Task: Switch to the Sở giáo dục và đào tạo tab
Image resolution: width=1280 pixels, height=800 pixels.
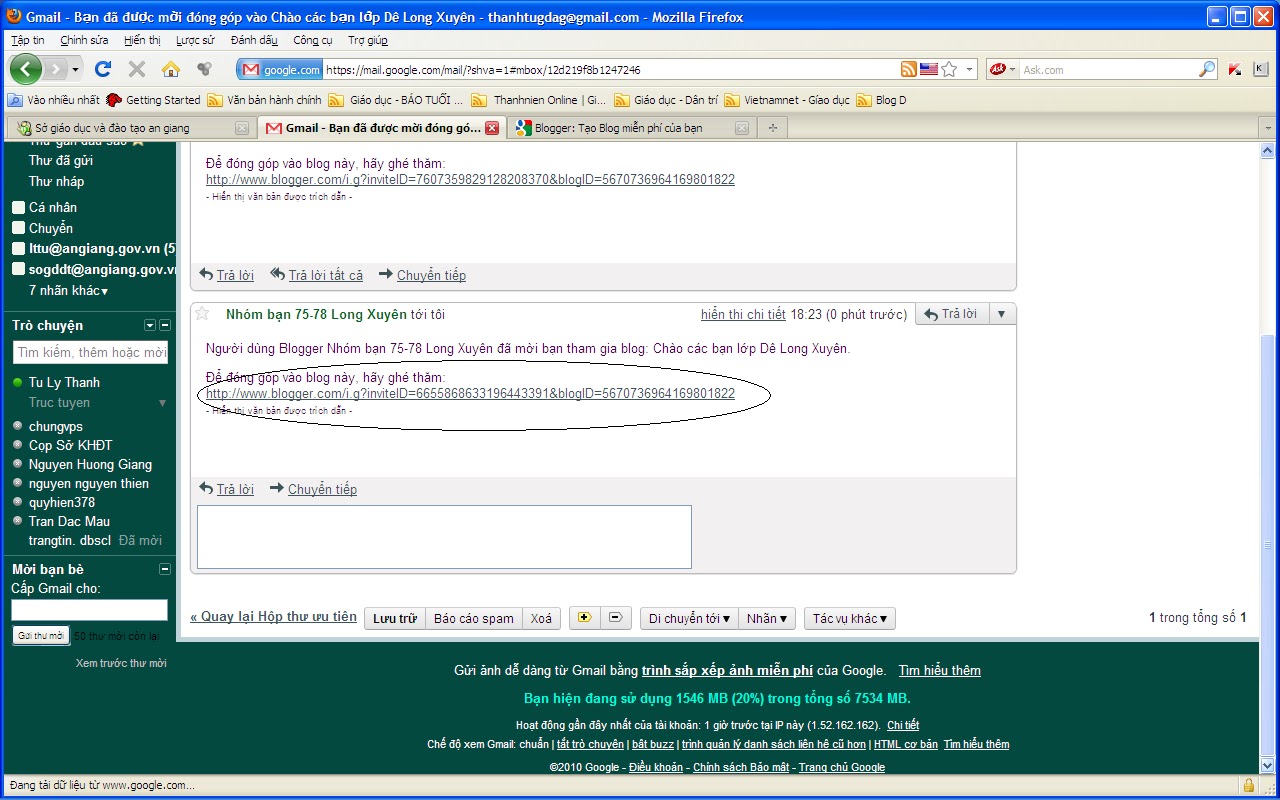Action: click(x=130, y=128)
